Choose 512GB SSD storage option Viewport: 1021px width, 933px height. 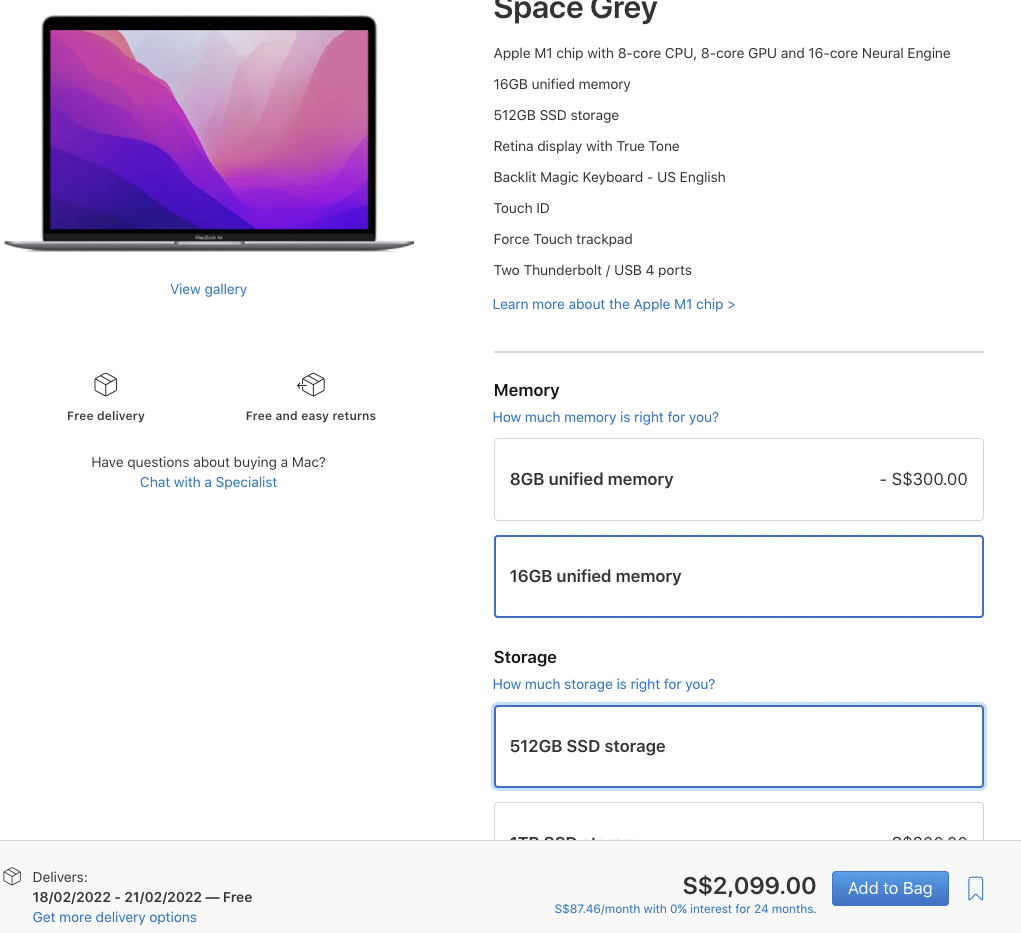point(738,746)
